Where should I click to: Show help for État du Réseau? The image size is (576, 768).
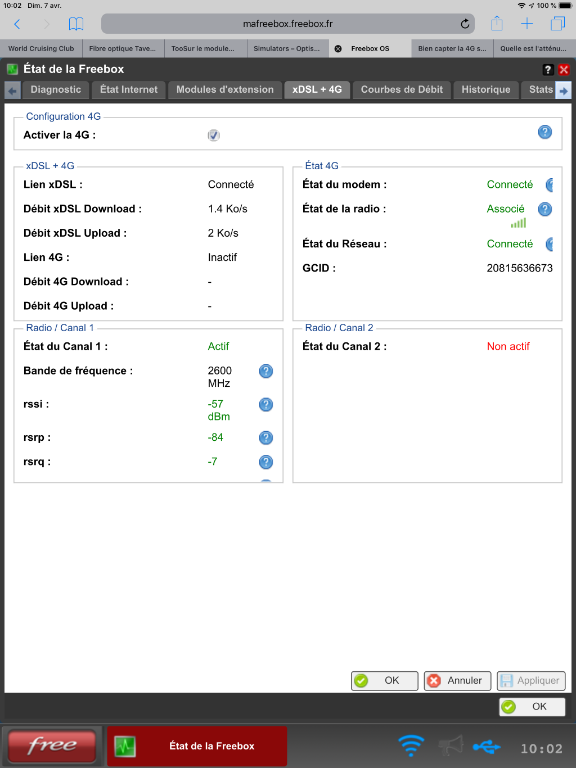[549, 244]
